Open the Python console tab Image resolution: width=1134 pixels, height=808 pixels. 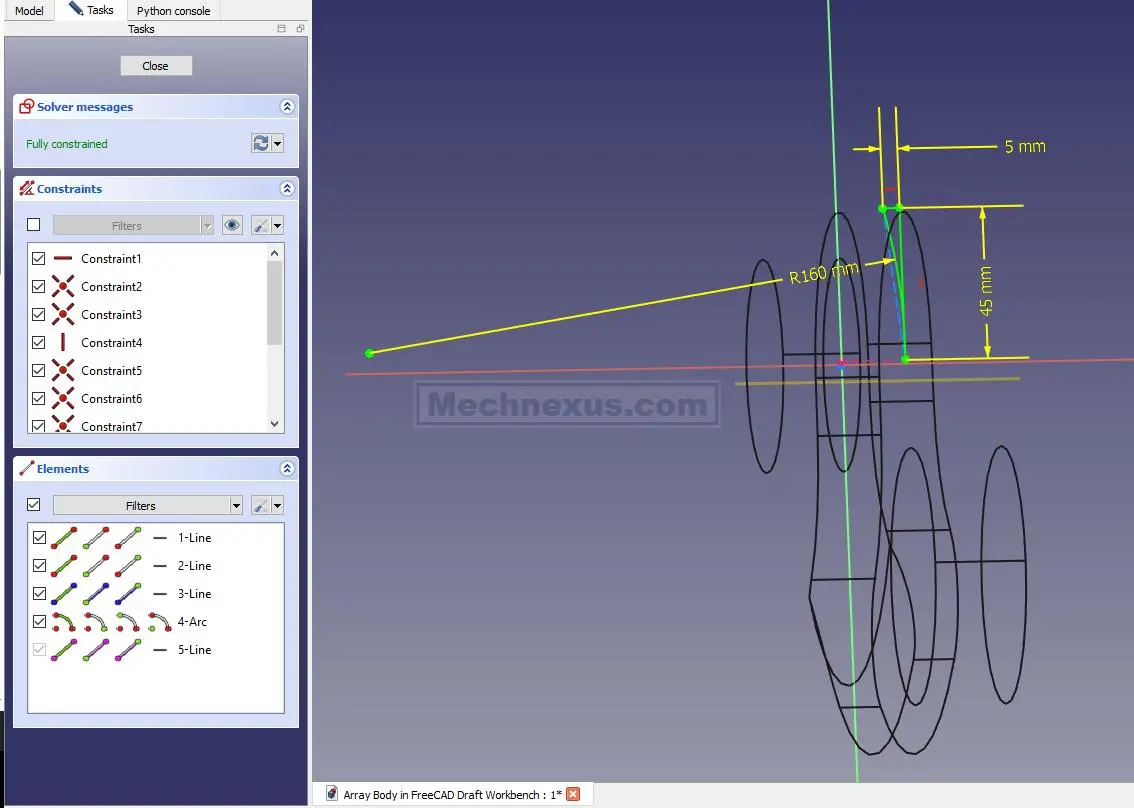[173, 11]
